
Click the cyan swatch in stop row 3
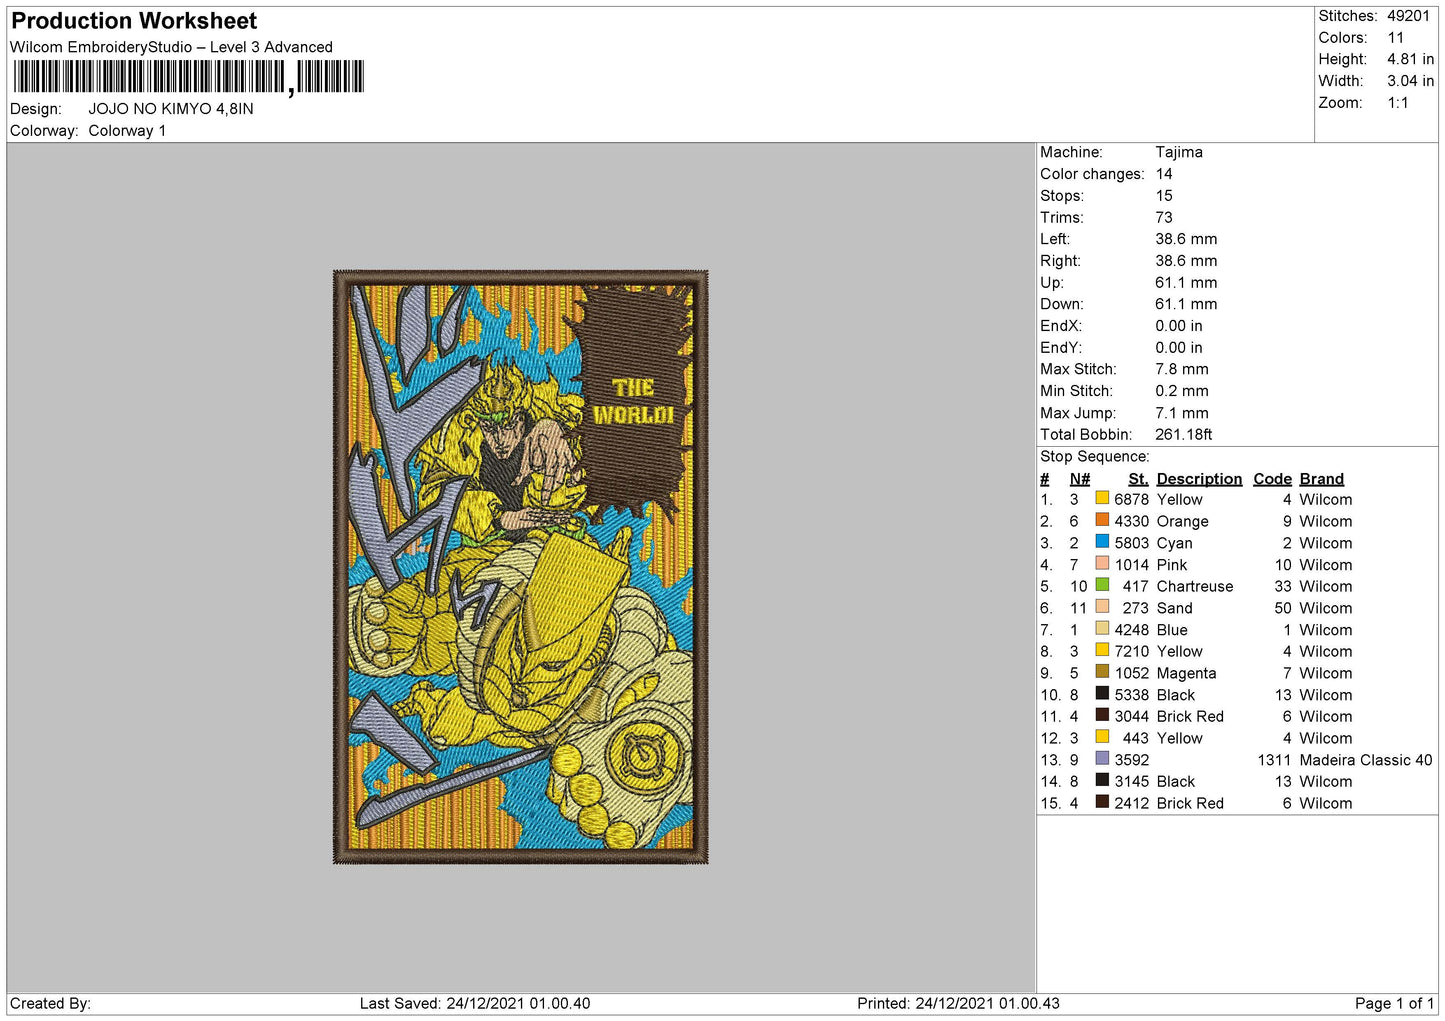1102,542
